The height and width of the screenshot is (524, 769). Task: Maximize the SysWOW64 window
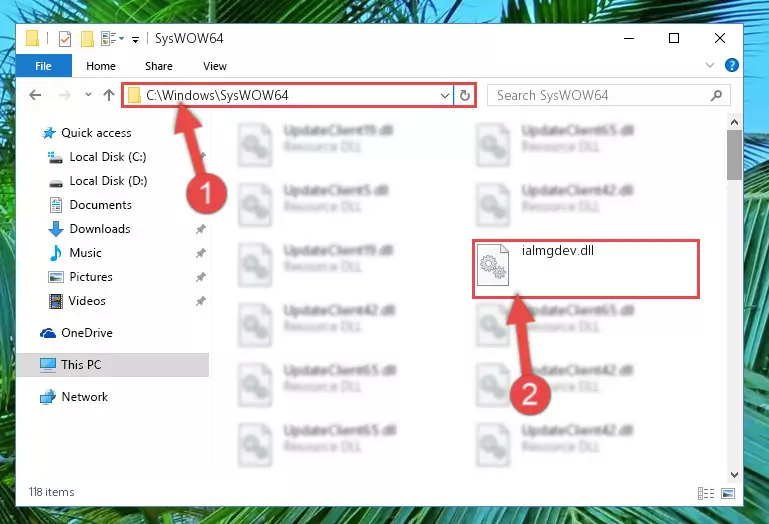pos(674,38)
